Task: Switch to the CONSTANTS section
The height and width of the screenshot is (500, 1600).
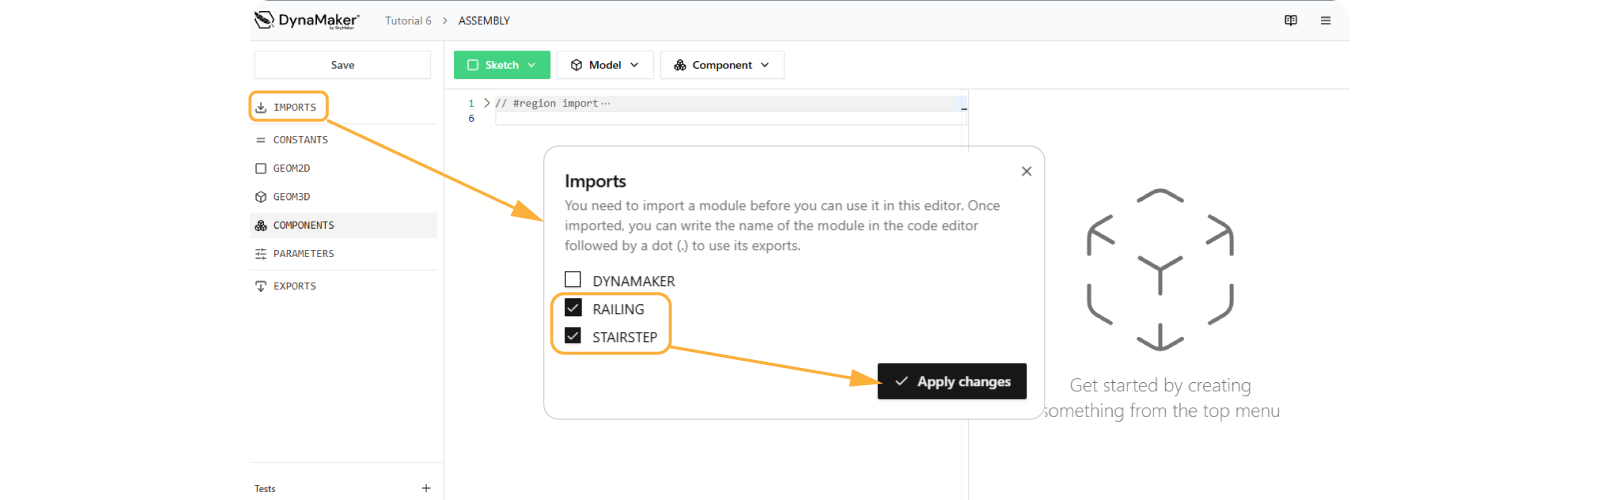Action: [300, 140]
